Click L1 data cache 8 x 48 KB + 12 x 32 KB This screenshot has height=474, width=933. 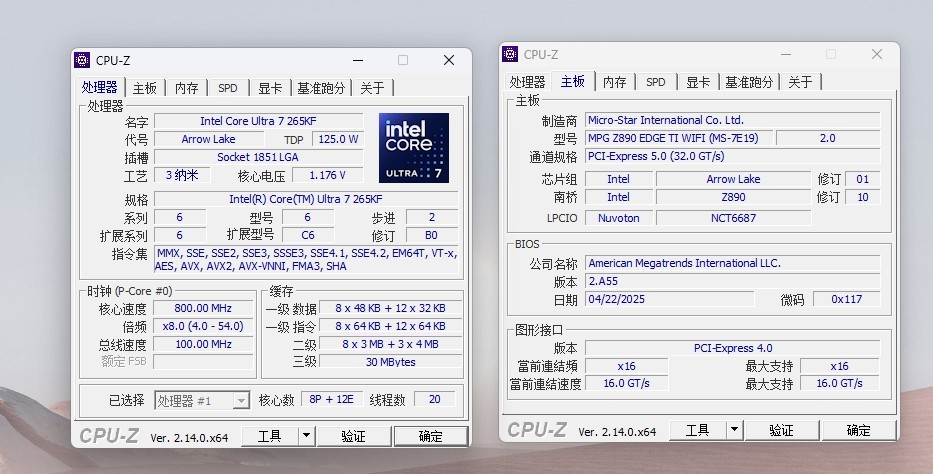point(390,308)
